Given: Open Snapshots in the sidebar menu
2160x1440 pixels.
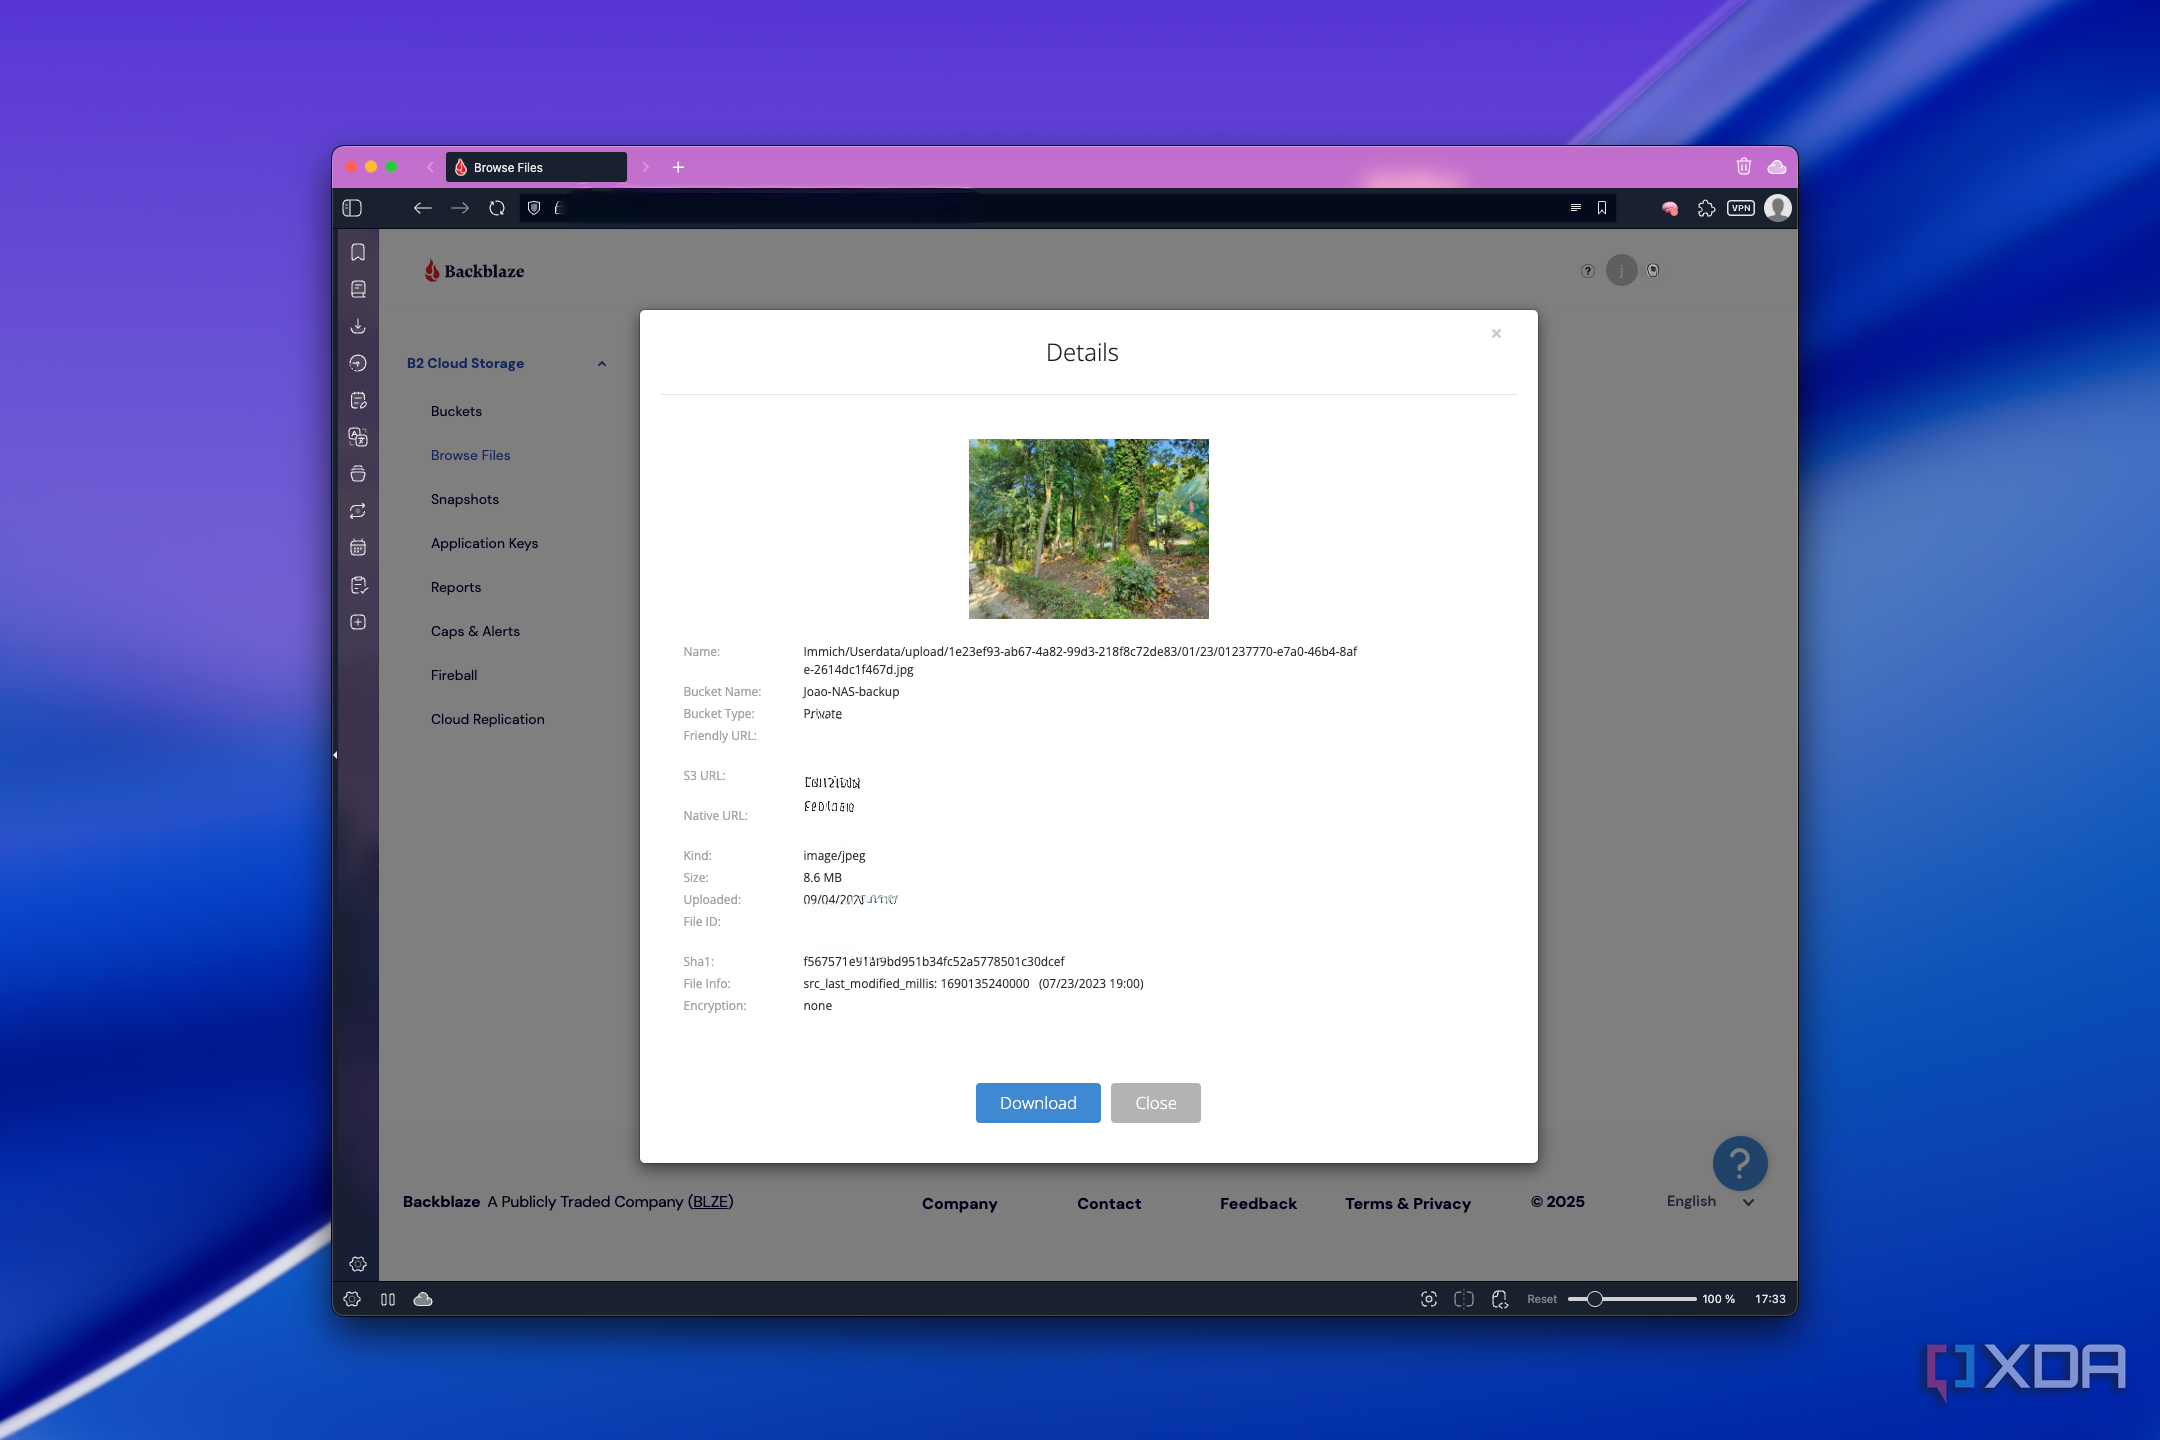Looking at the screenshot, I should tap(465, 499).
